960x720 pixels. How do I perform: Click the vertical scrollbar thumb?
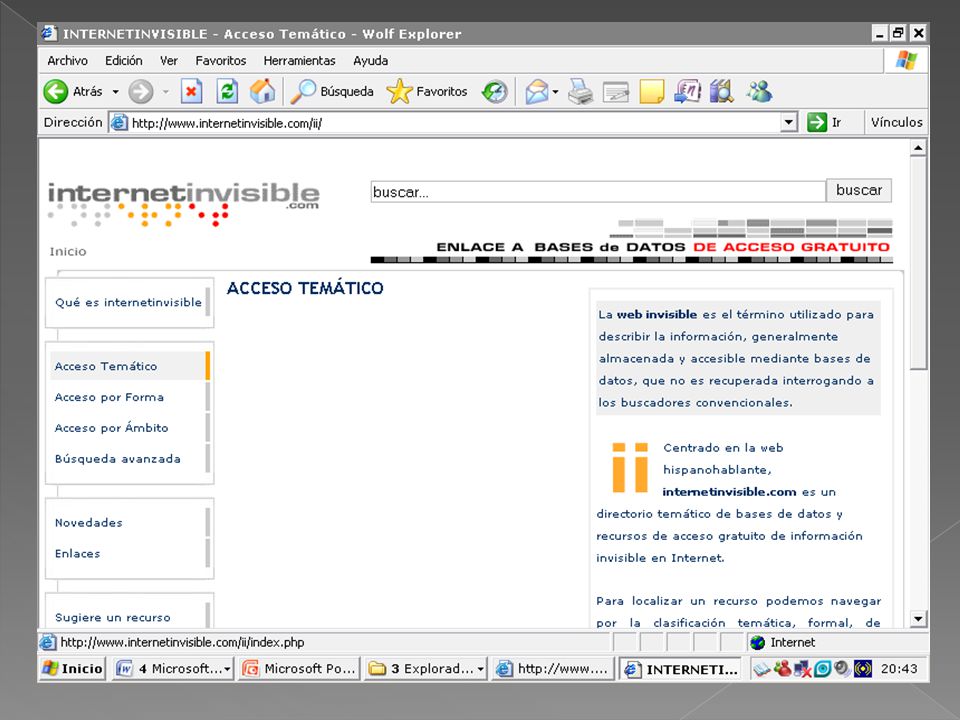[918, 263]
